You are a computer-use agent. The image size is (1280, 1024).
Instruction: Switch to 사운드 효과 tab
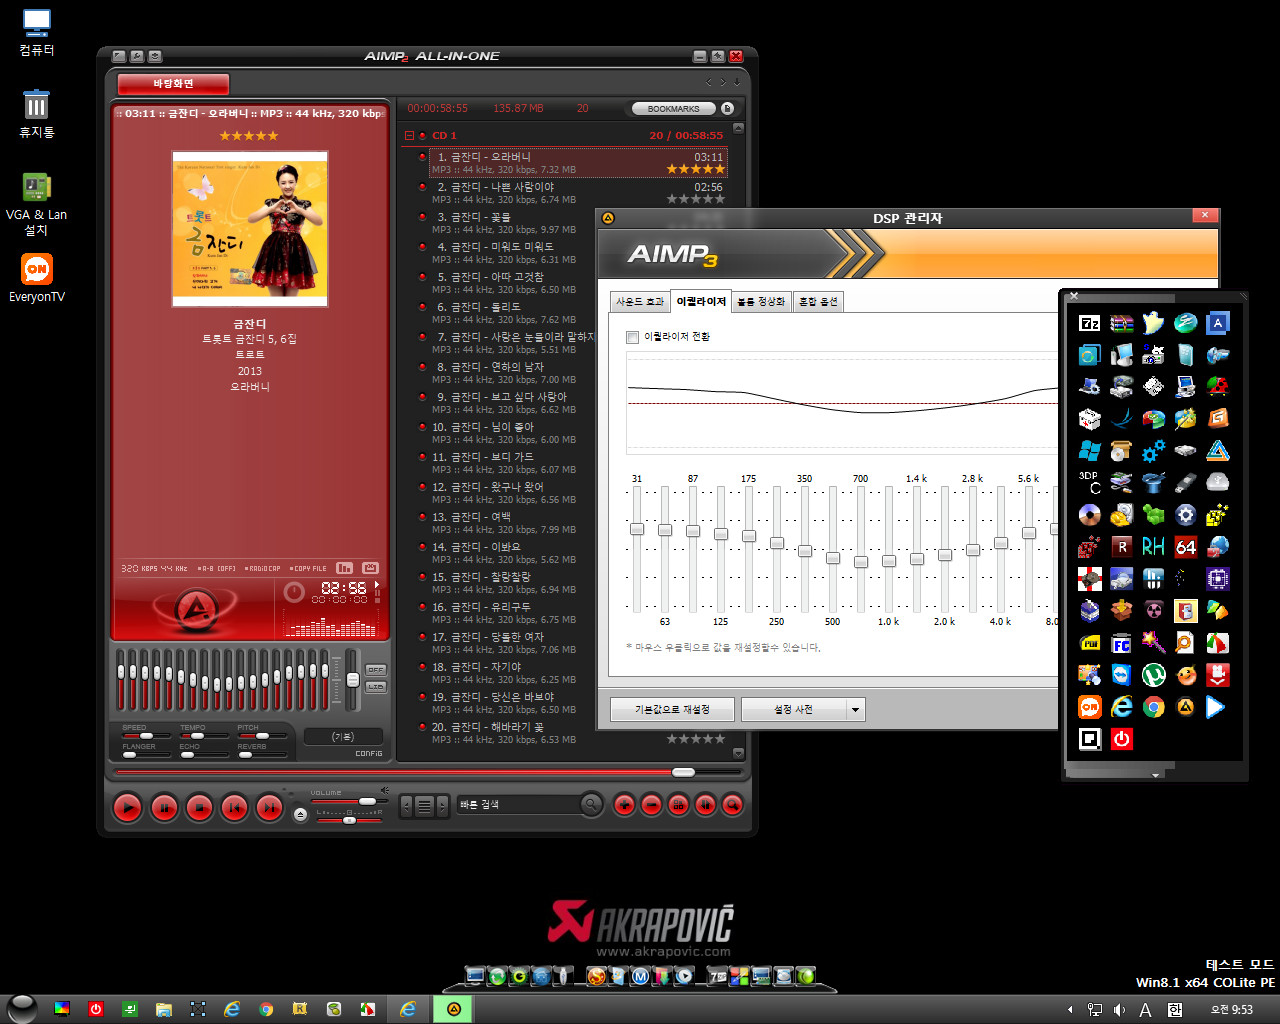click(640, 302)
